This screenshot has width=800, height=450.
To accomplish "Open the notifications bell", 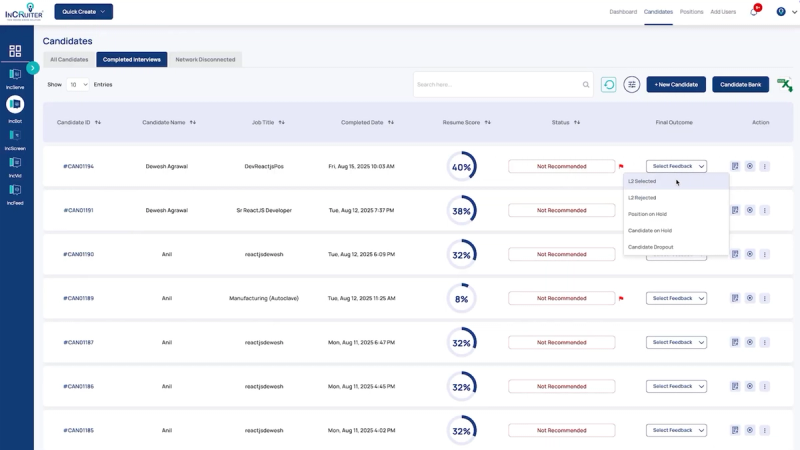I will pyautogui.click(x=754, y=11).
